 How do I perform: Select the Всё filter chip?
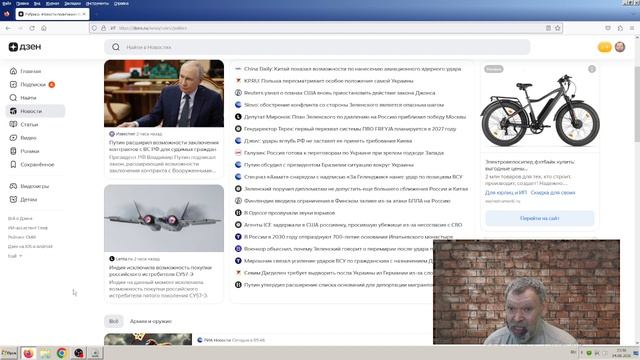click(x=113, y=321)
